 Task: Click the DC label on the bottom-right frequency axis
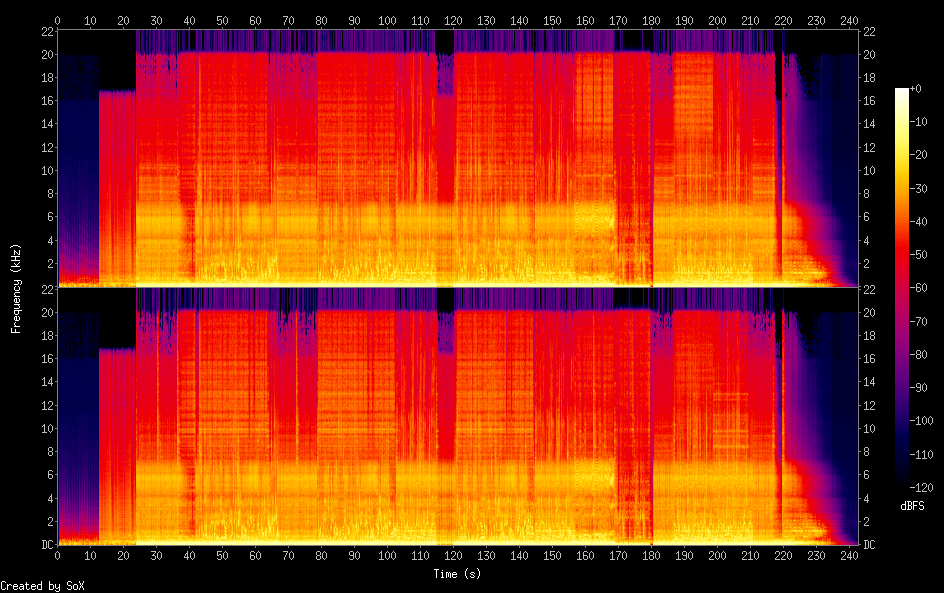coord(869,545)
